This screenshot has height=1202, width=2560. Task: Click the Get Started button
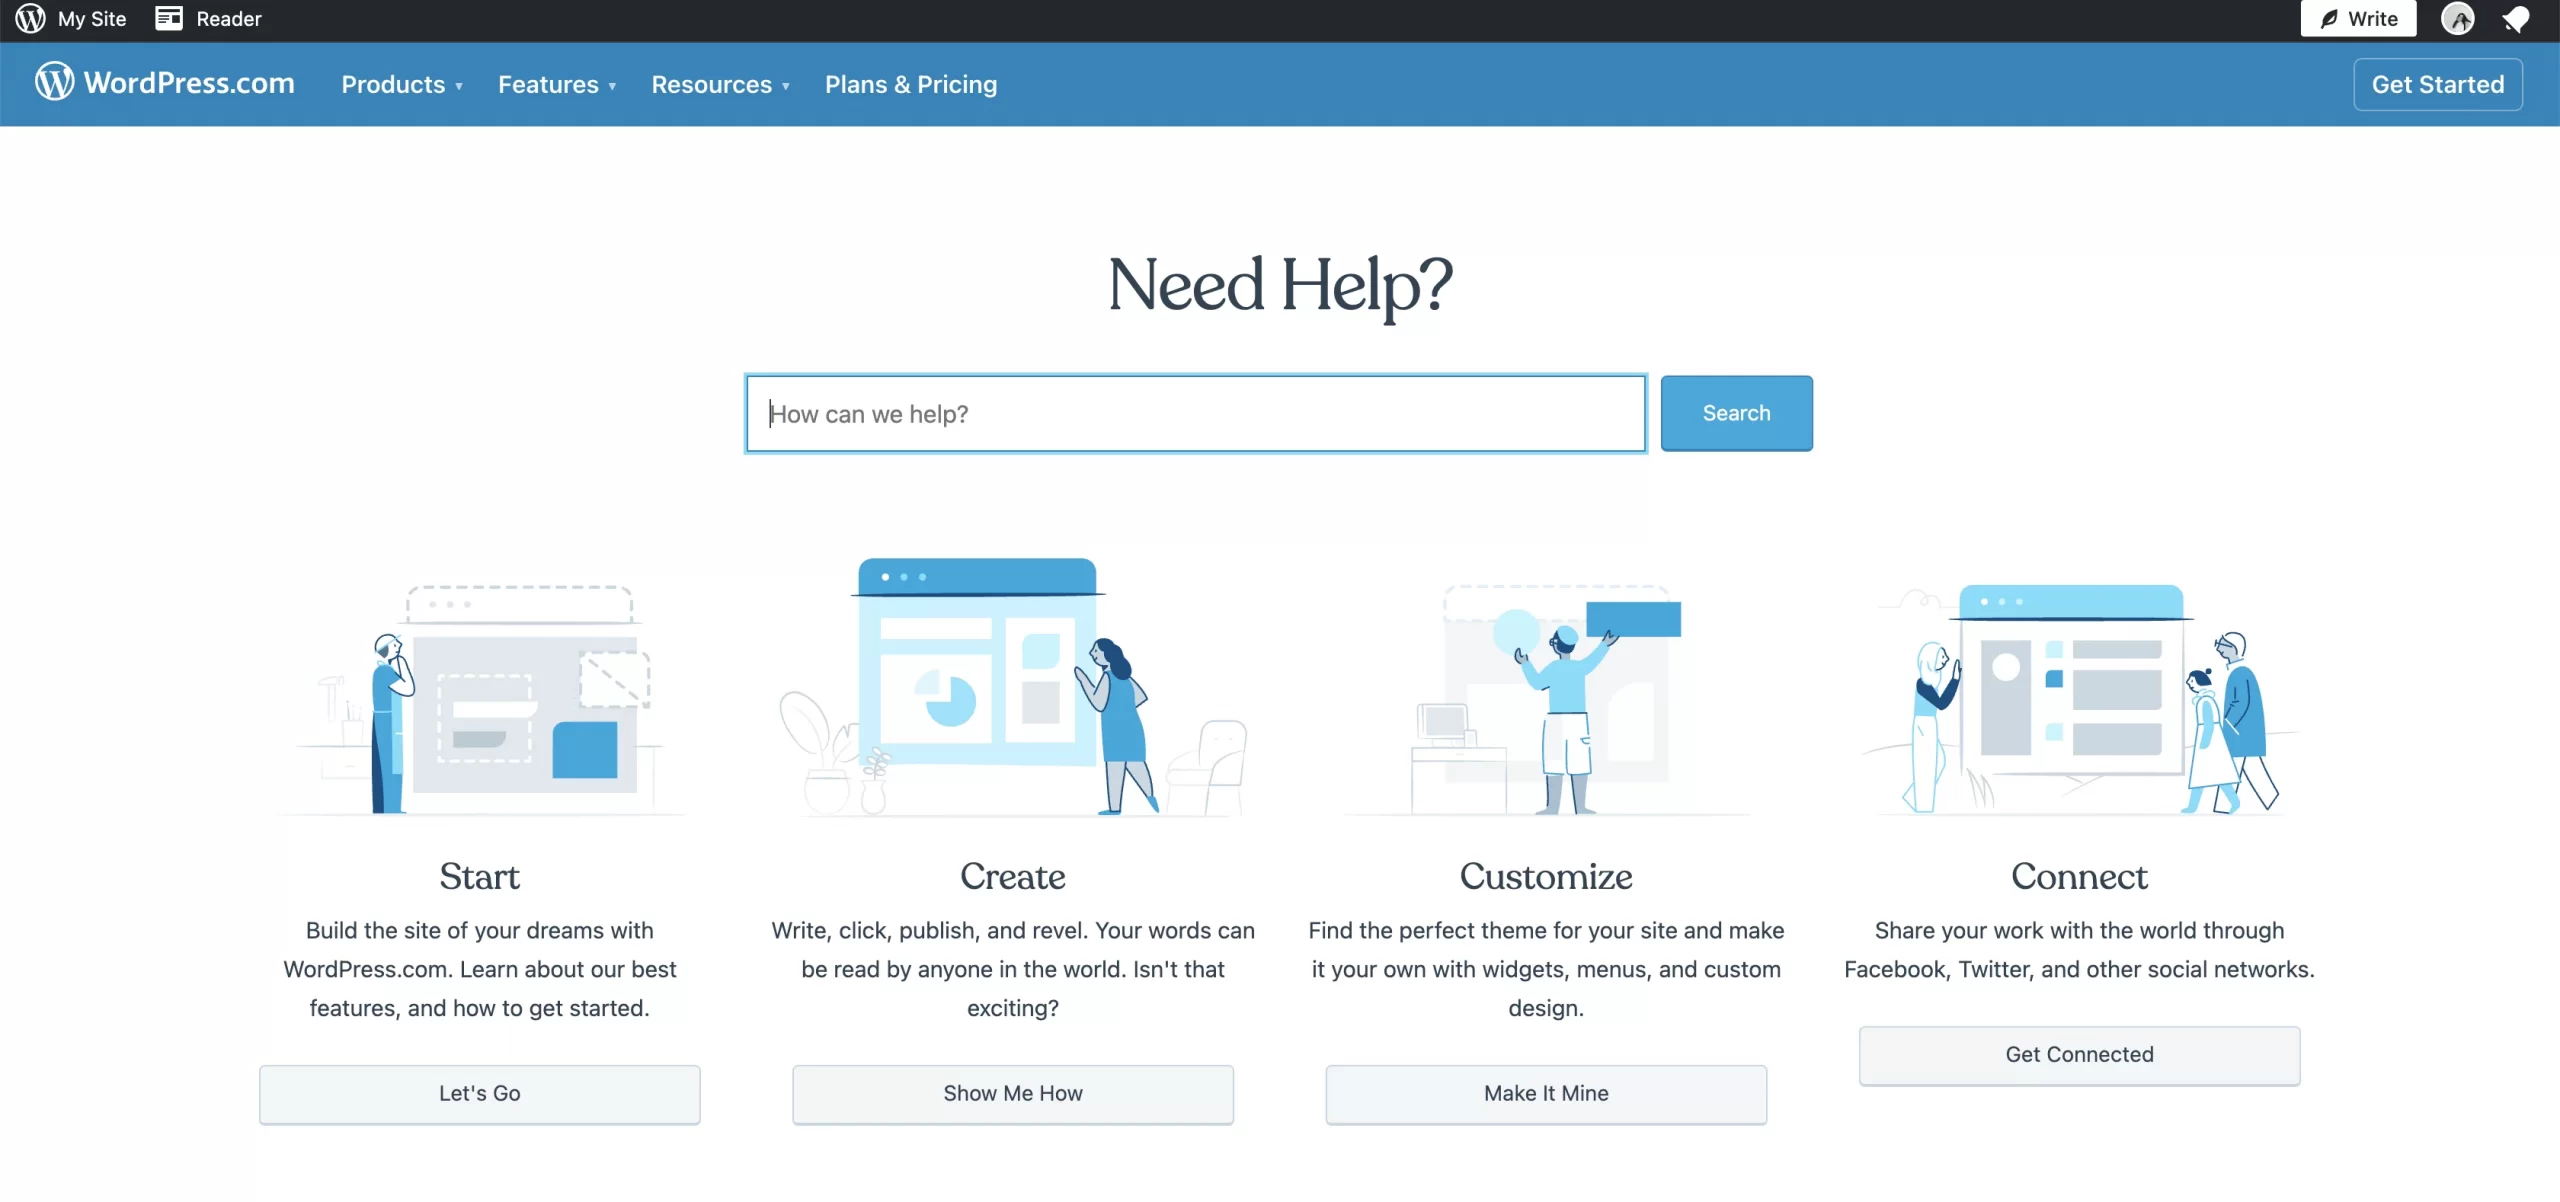pos(2438,83)
